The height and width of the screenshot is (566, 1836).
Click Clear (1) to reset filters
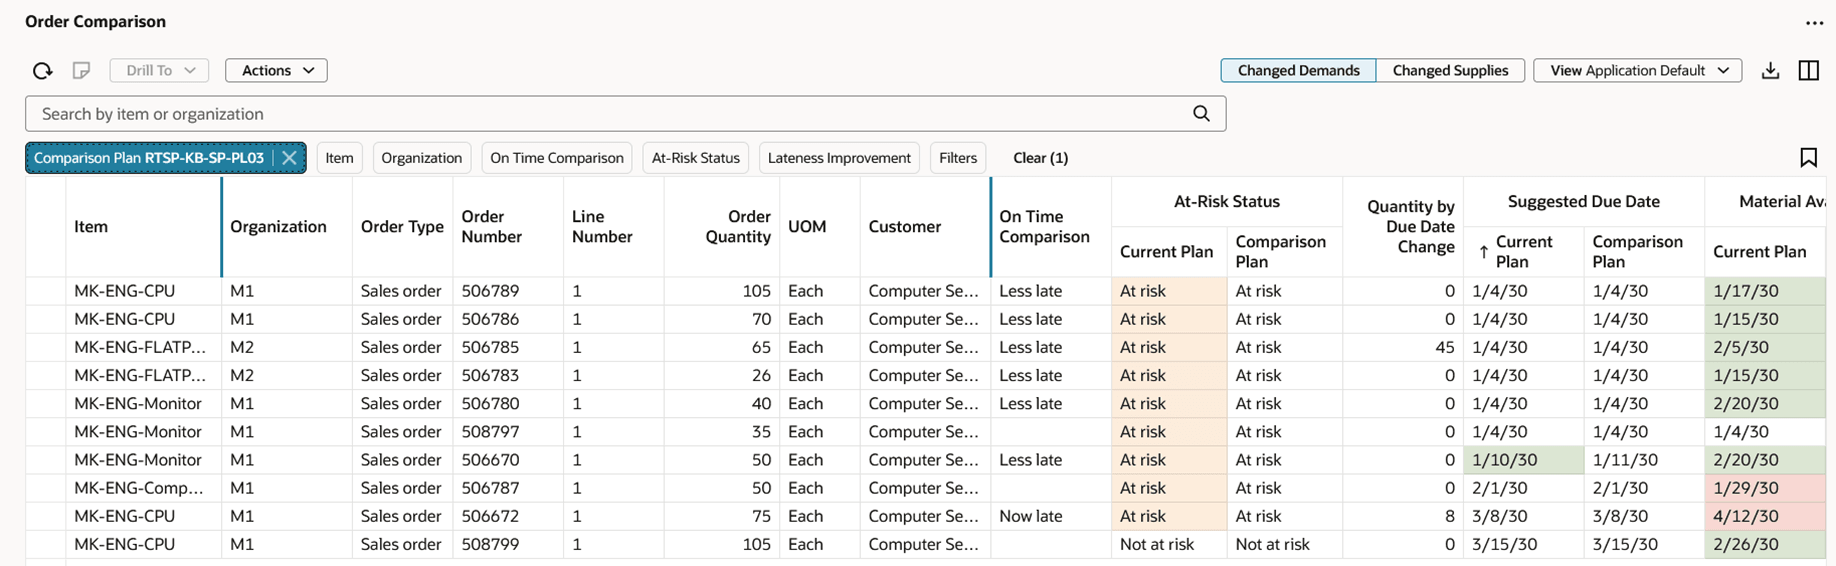point(1040,158)
